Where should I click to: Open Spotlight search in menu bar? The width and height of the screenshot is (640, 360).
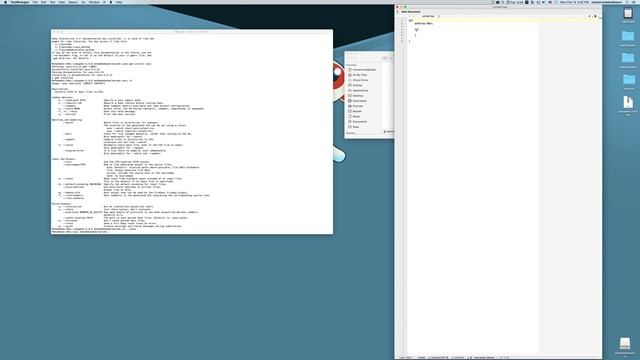(x=627, y=2)
